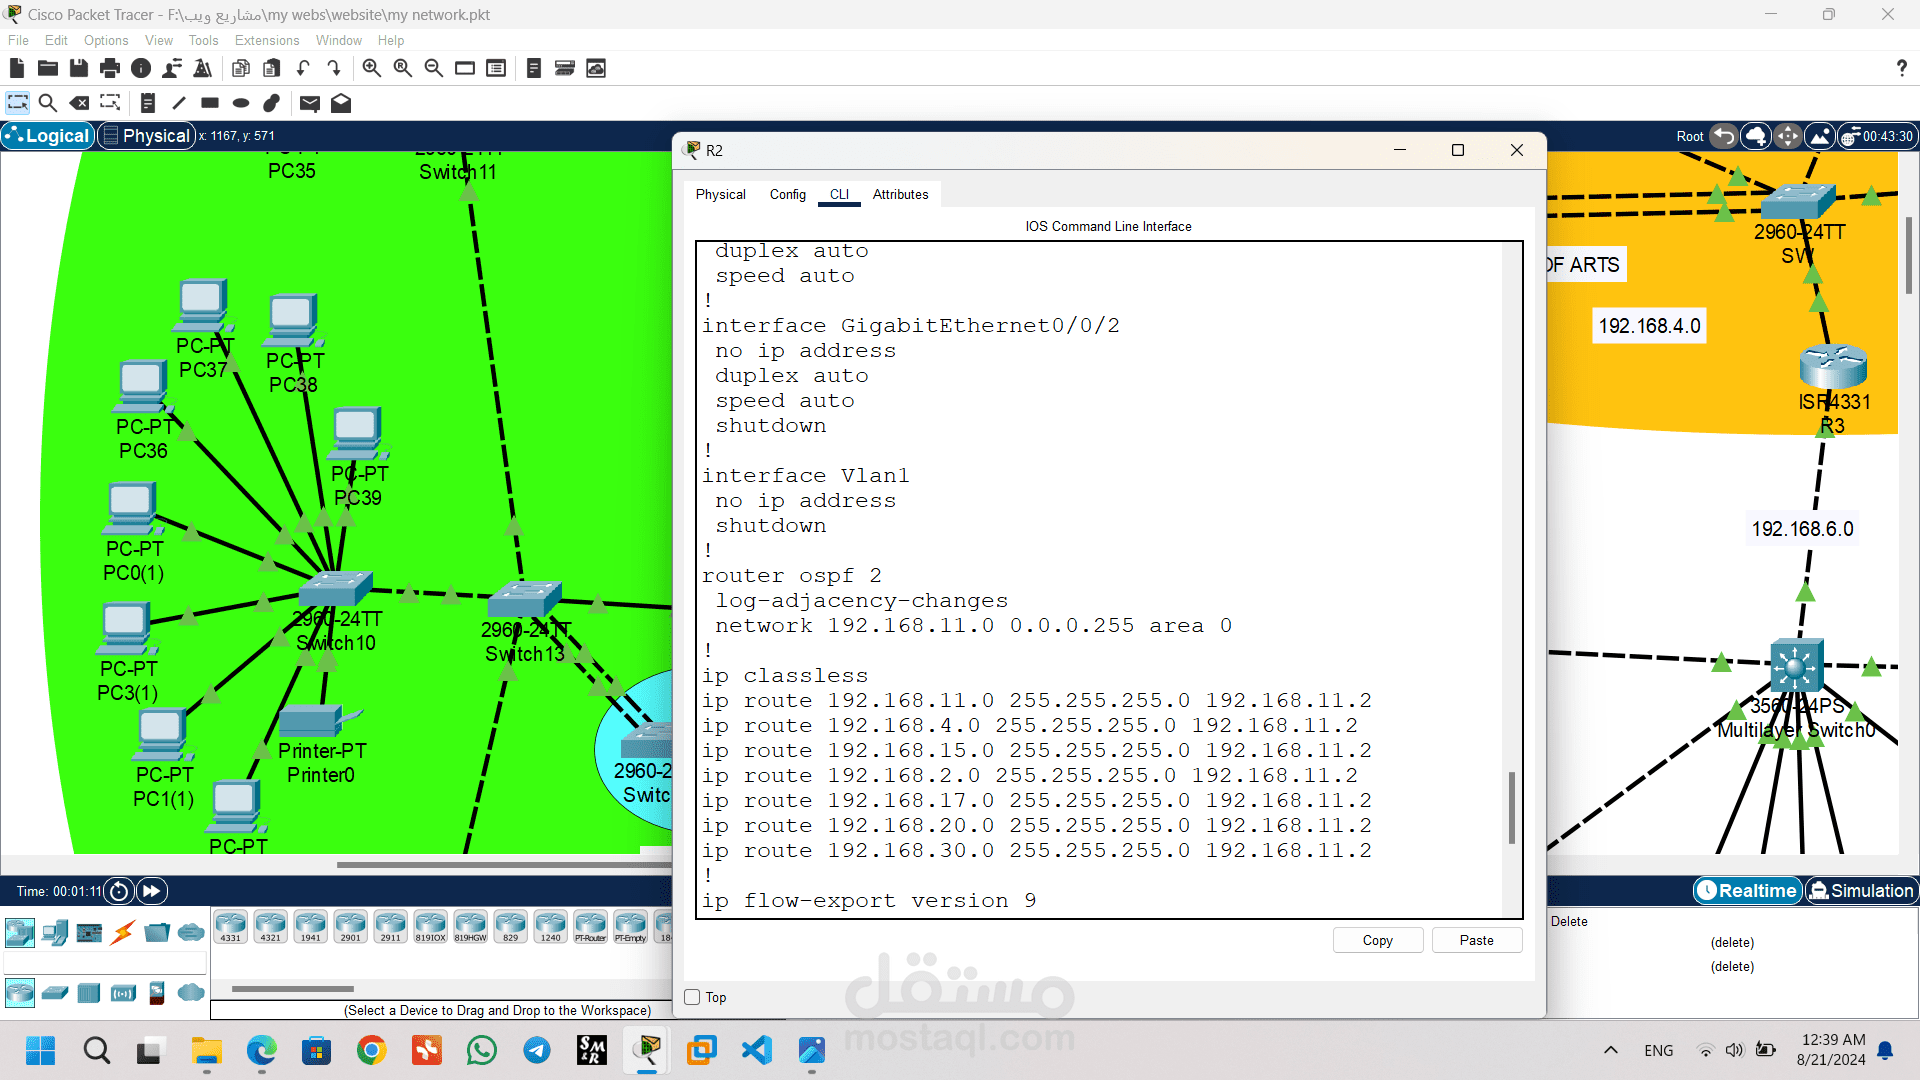Select the Draw Ellipse tool

pos(241,103)
